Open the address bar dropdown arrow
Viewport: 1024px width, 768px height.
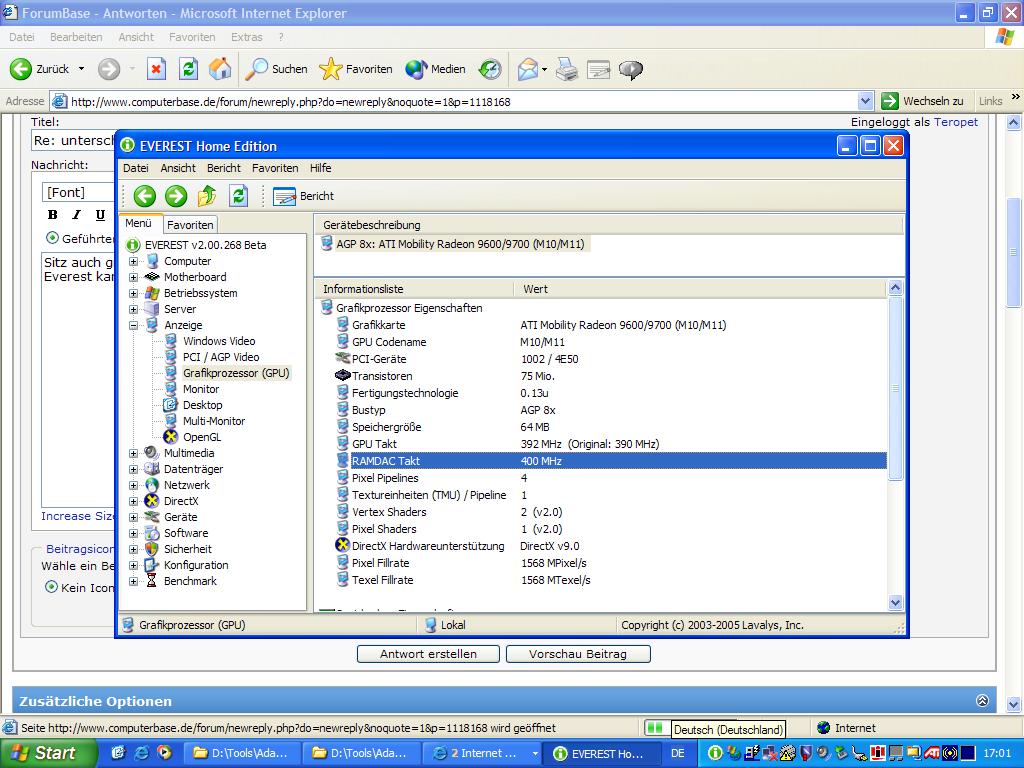(x=865, y=101)
